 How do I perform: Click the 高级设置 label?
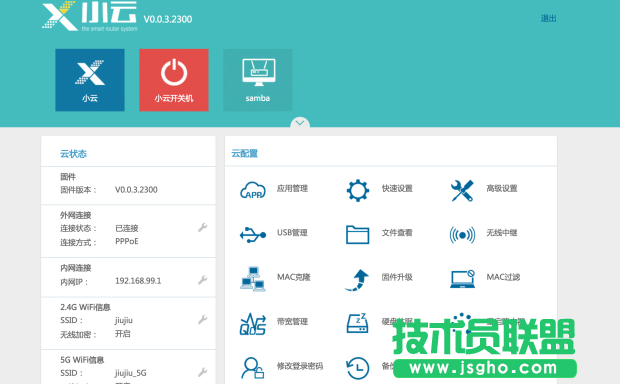[x=502, y=188]
